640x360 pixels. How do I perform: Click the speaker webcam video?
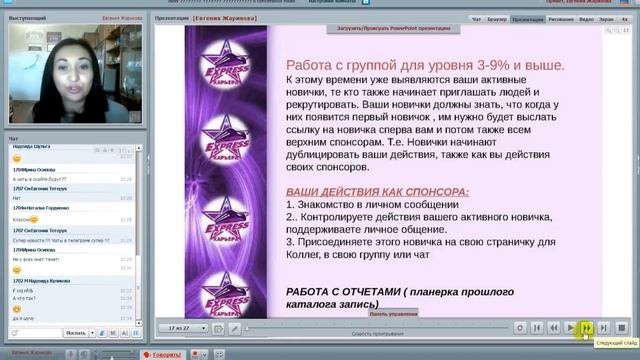76,73
